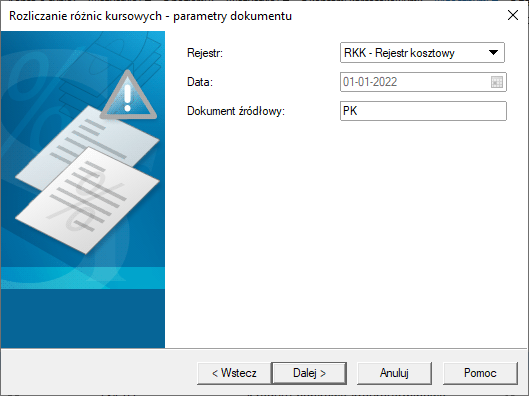Go back with the Wstecz button
Screen dimensions: 529x396
coord(234,373)
